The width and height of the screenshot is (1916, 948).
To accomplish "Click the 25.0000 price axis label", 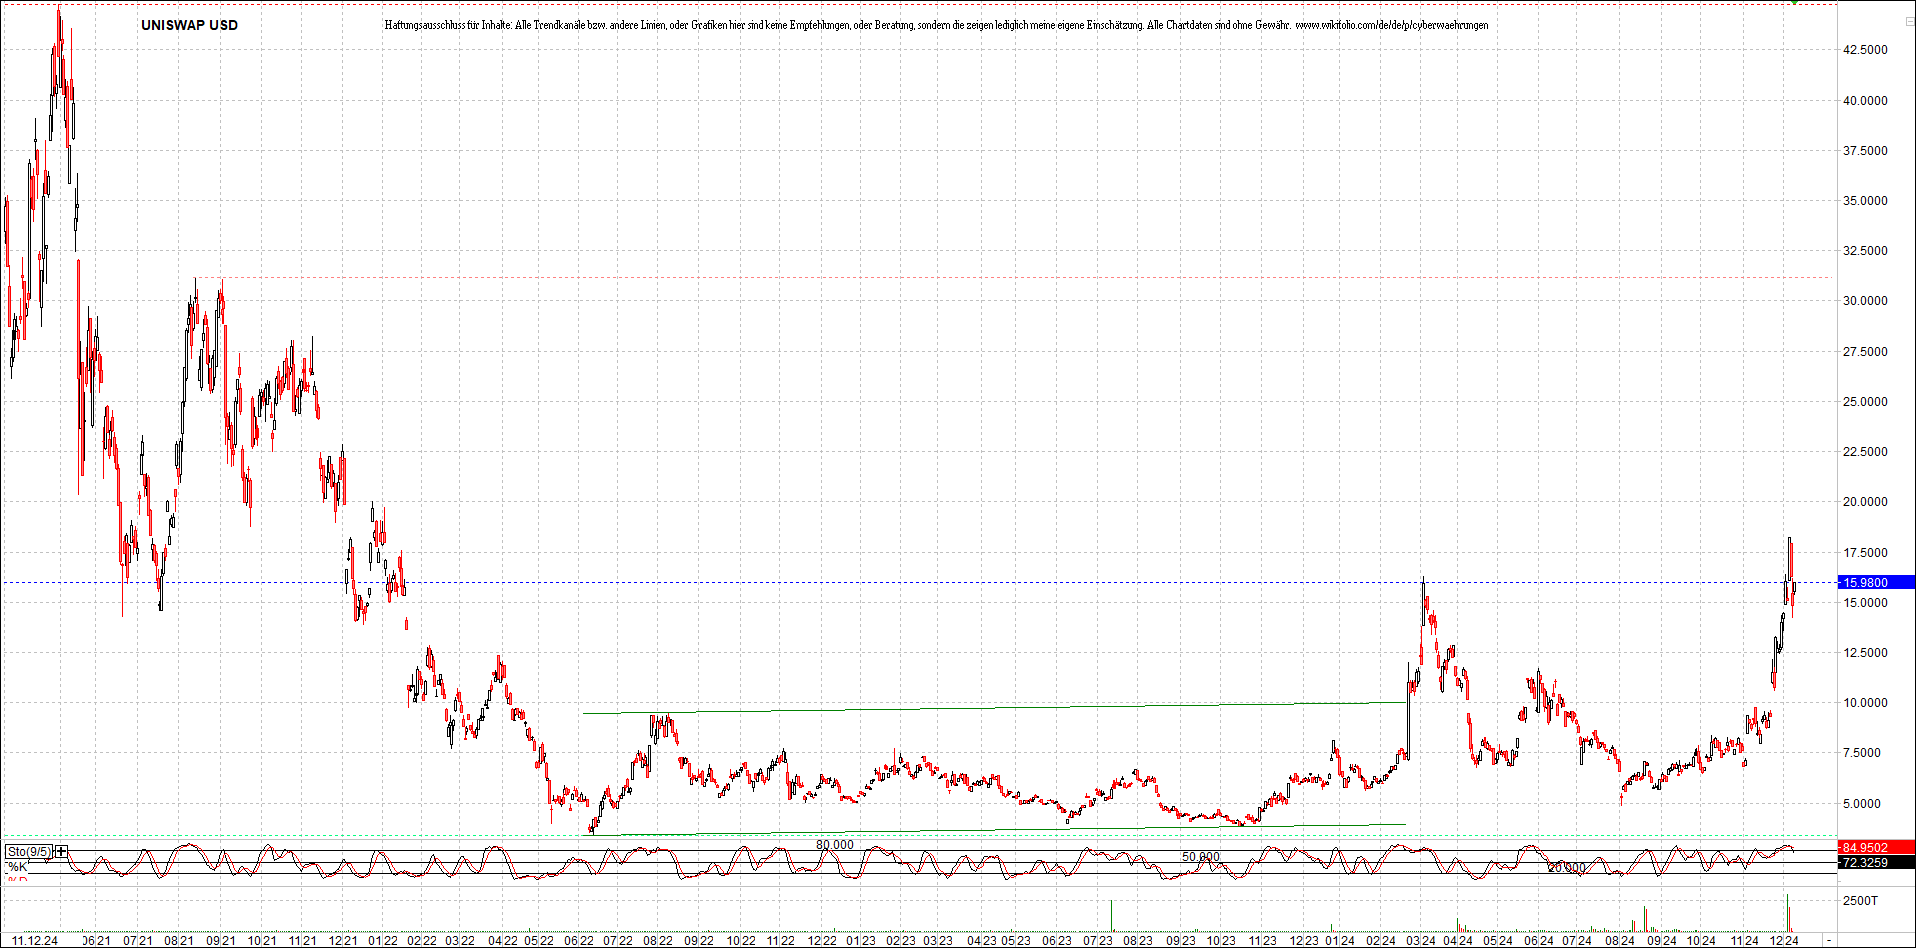I will (x=1865, y=402).
